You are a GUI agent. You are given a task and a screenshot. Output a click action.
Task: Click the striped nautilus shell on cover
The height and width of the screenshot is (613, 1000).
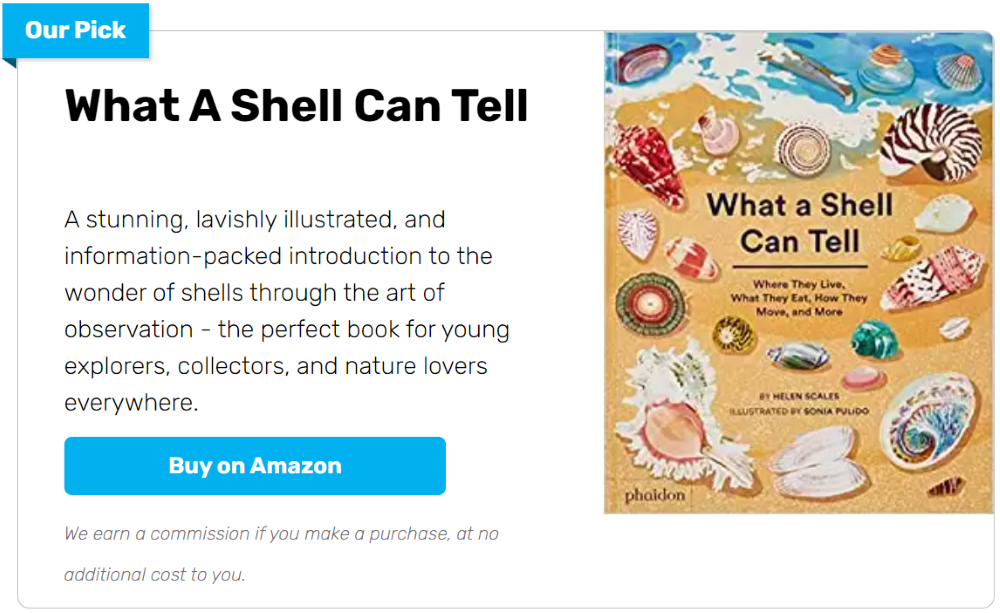point(932,142)
